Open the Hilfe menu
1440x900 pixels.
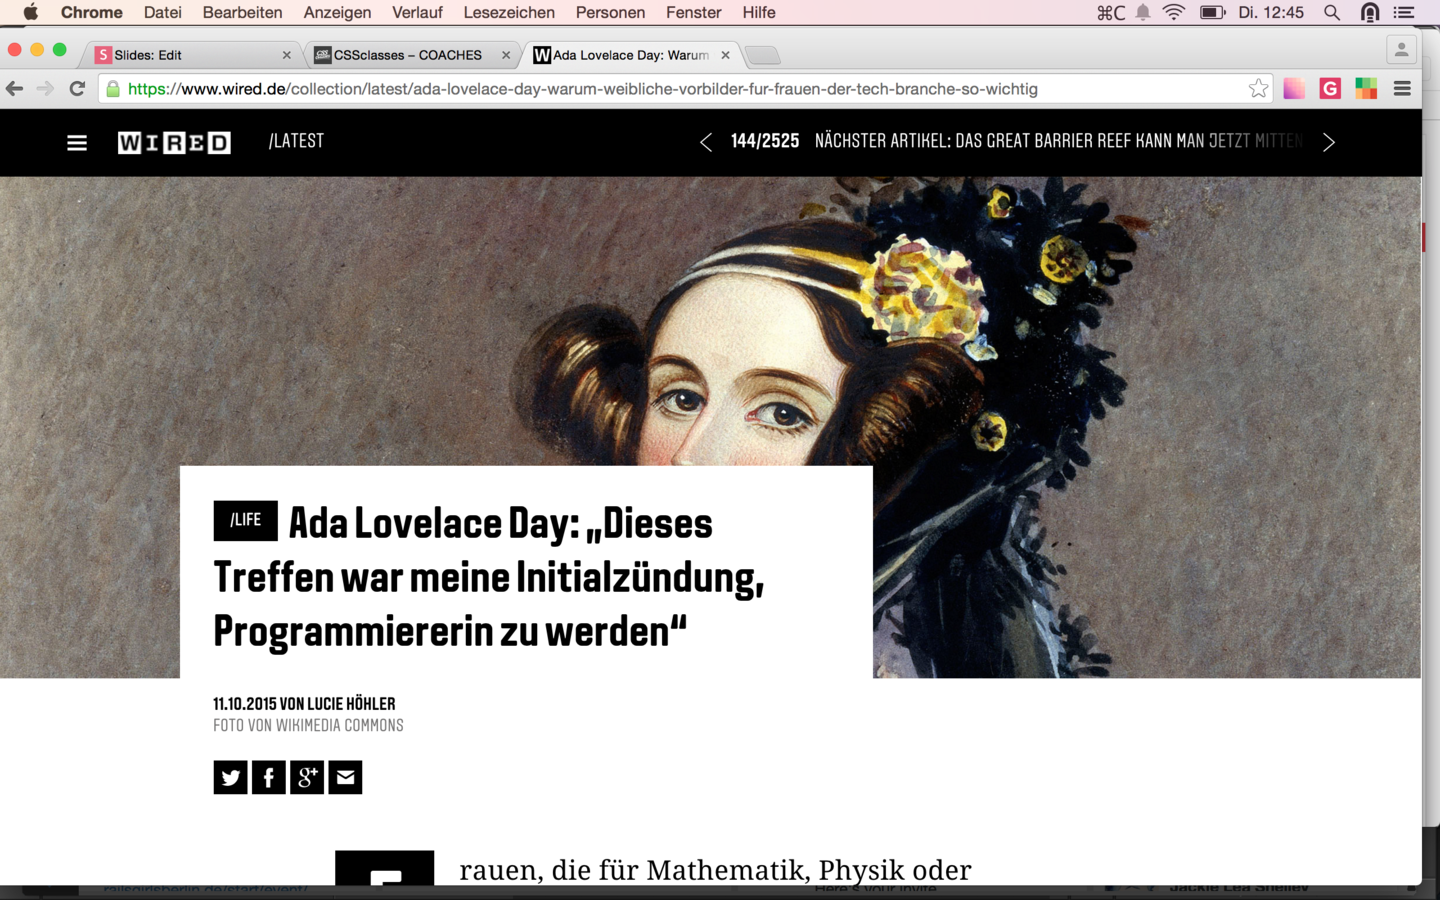point(759,13)
